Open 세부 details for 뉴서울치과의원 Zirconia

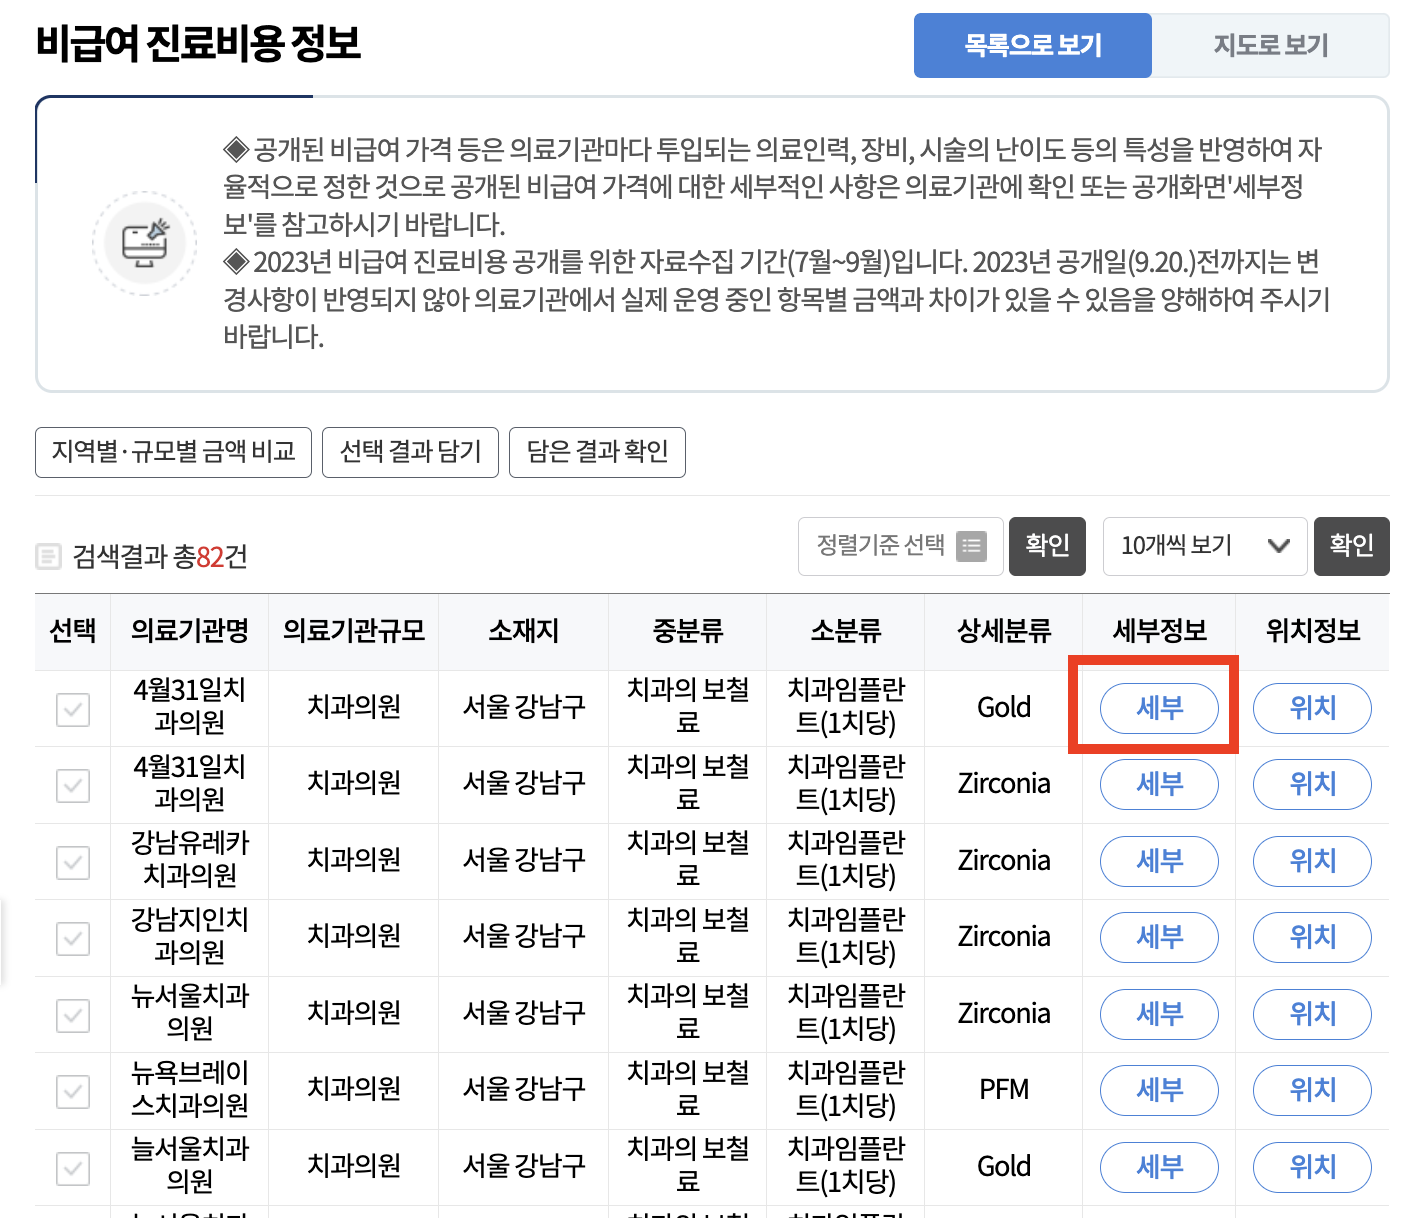tap(1159, 1014)
